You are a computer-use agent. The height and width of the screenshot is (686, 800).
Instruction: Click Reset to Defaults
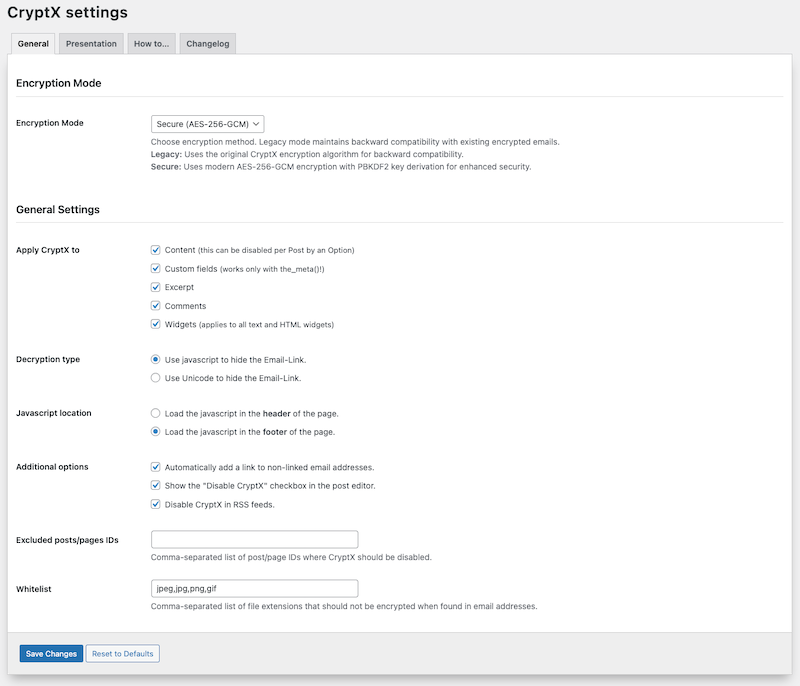[x=122, y=653]
